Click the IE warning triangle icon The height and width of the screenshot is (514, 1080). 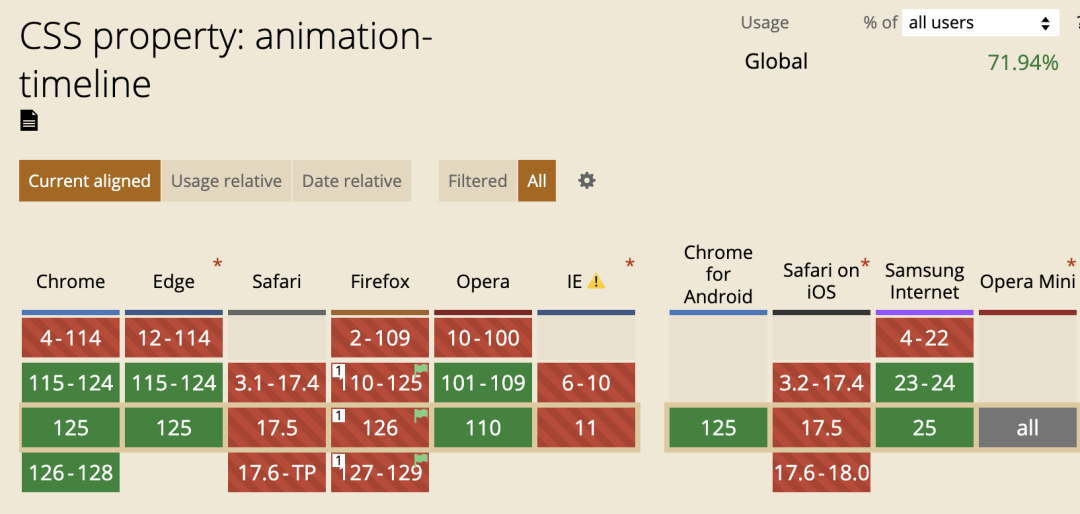coord(596,281)
